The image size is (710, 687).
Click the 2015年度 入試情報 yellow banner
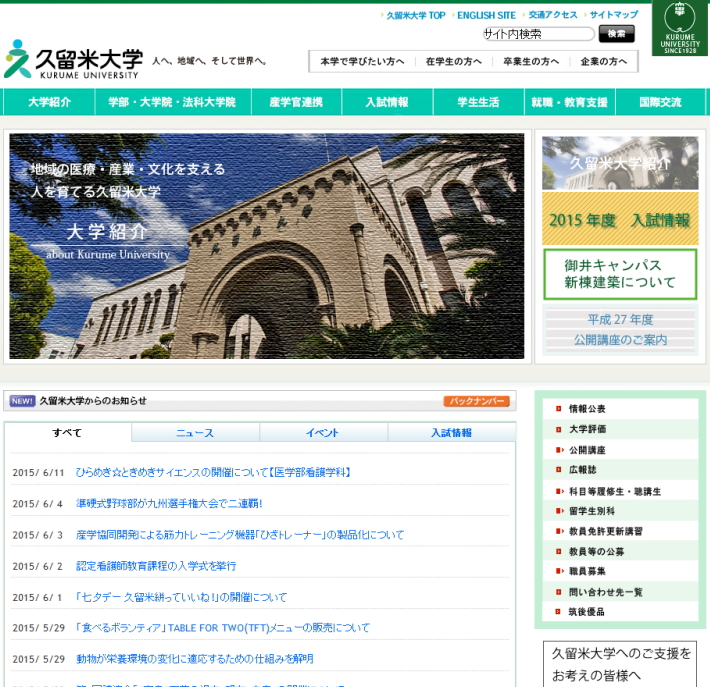coord(619,220)
